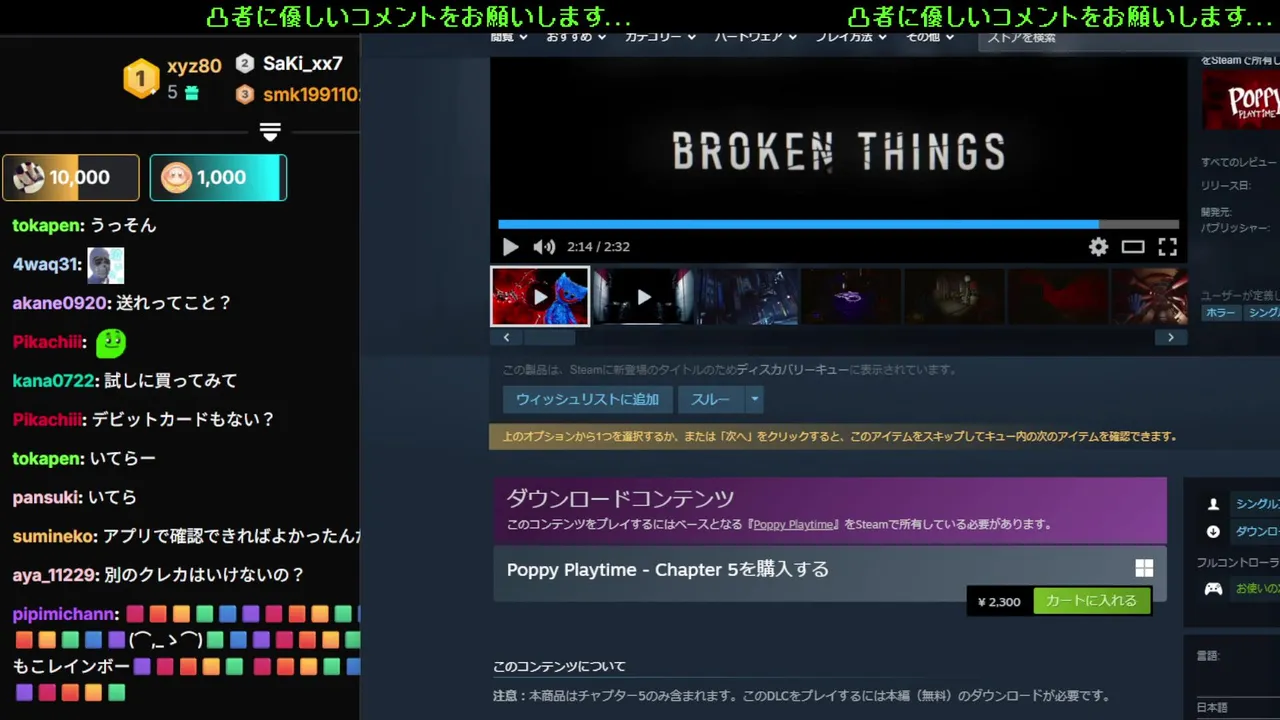Click the single-player person icon in sidebar
The image size is (1280, 720).
point(1213,504)
